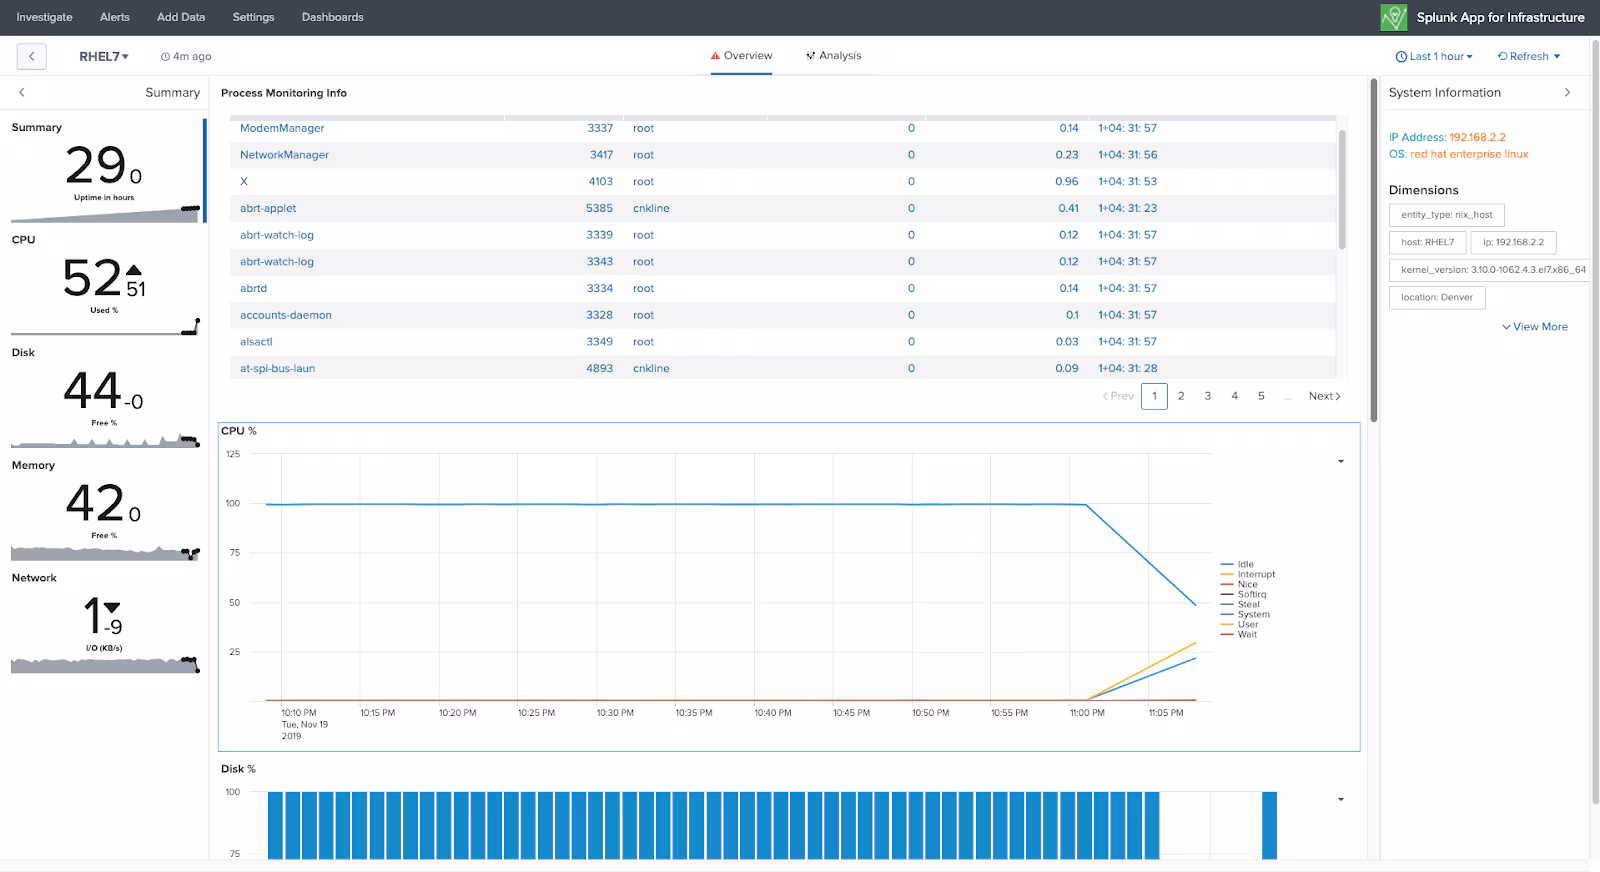Open the Dashboards menu

(x=332, y=17)
